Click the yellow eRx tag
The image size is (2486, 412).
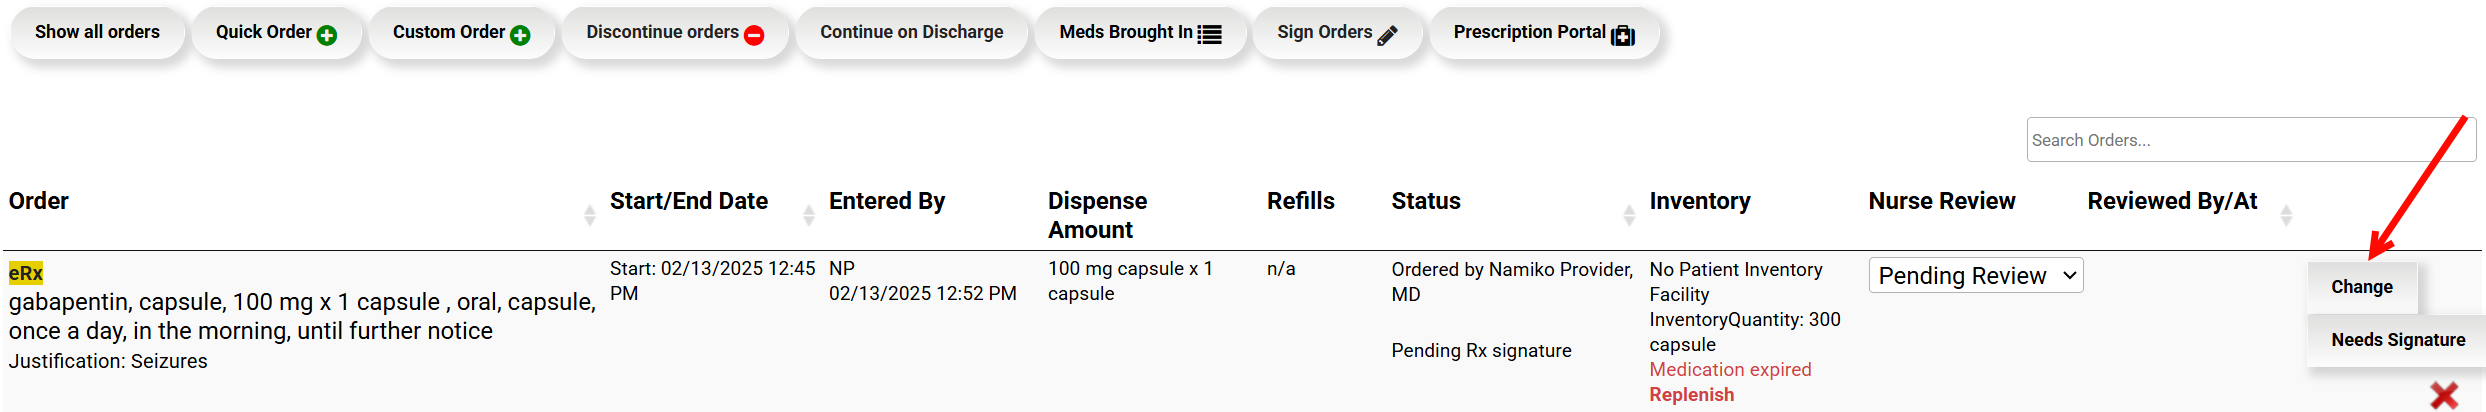(26, 273)
